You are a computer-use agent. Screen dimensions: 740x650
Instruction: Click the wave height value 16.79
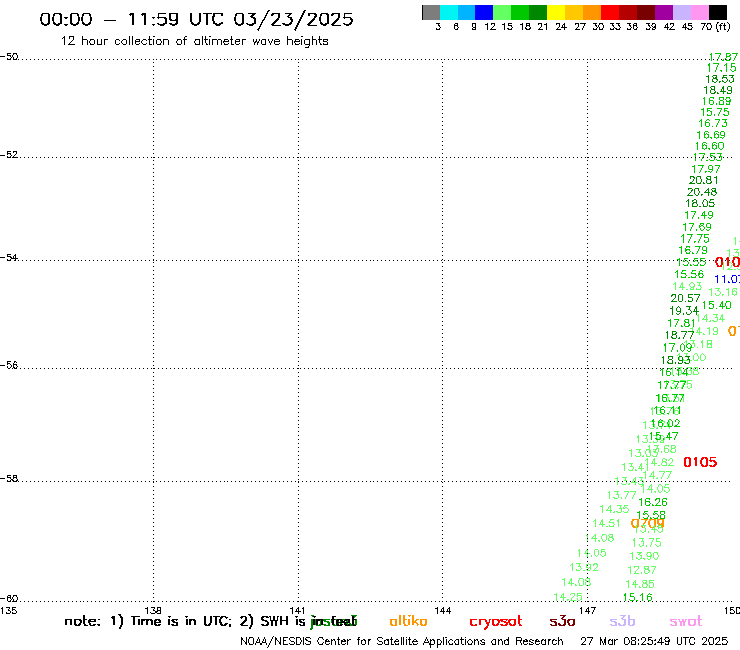coord(693,250)
